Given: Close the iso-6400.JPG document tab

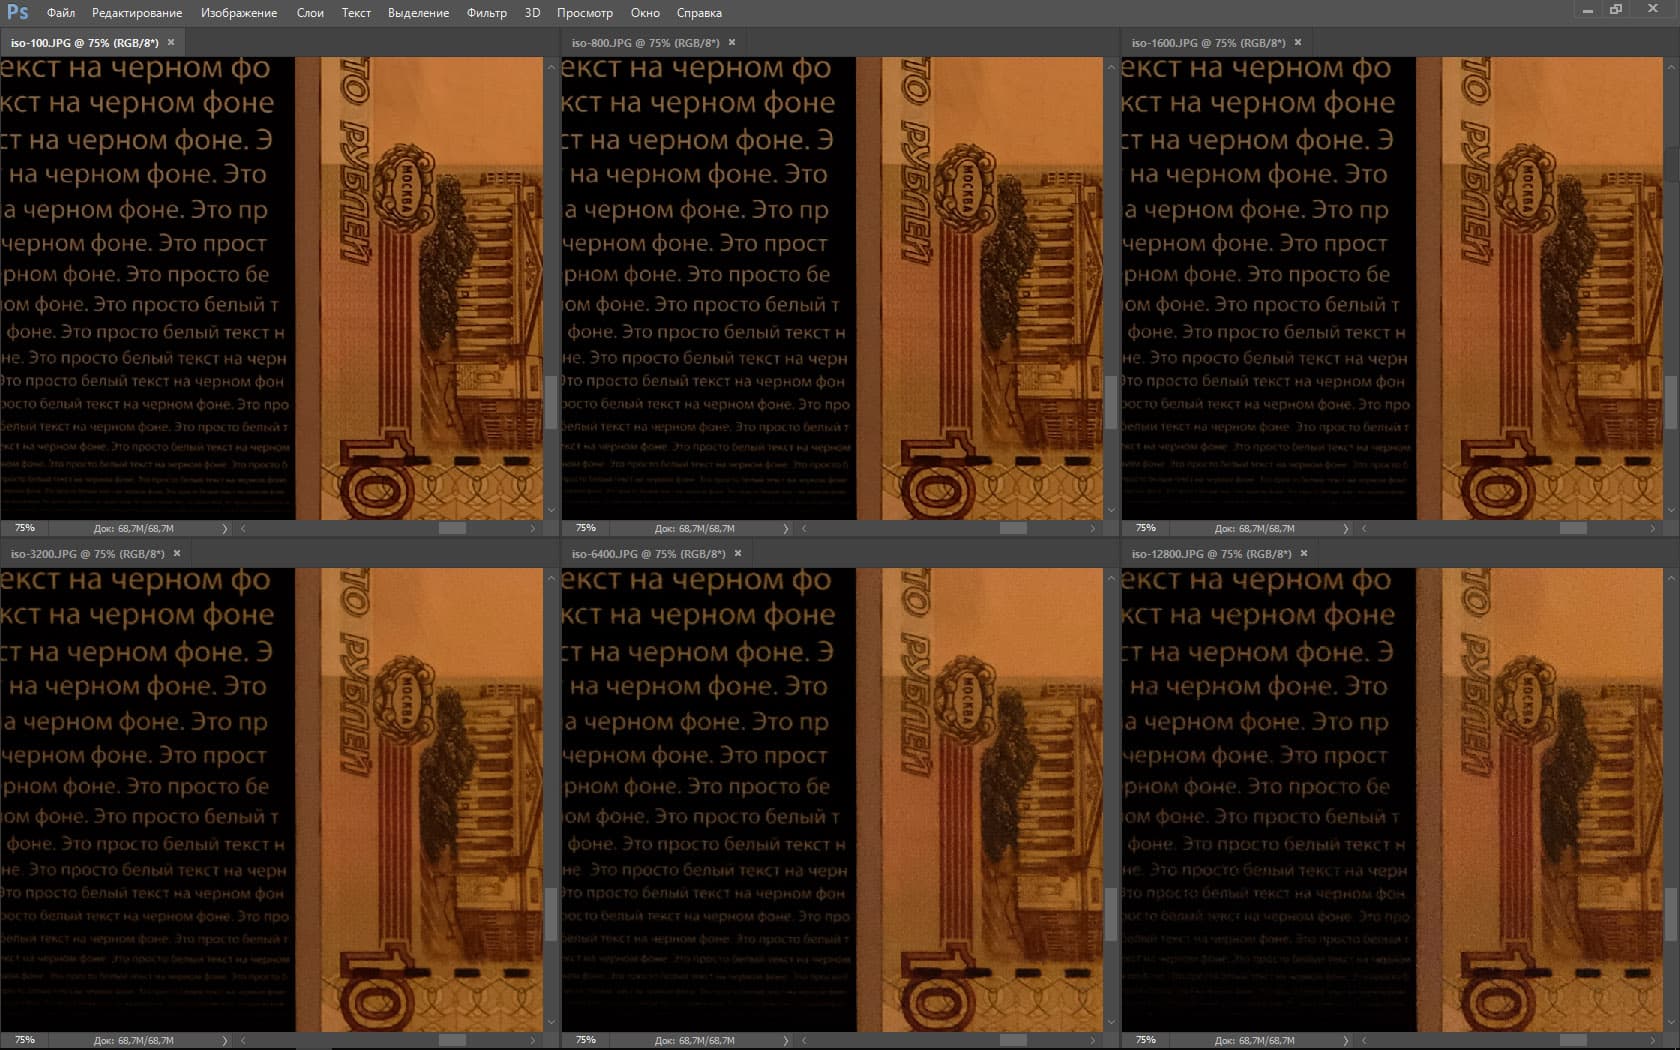Looking at the screenshot, I should (x=738, y=553).
